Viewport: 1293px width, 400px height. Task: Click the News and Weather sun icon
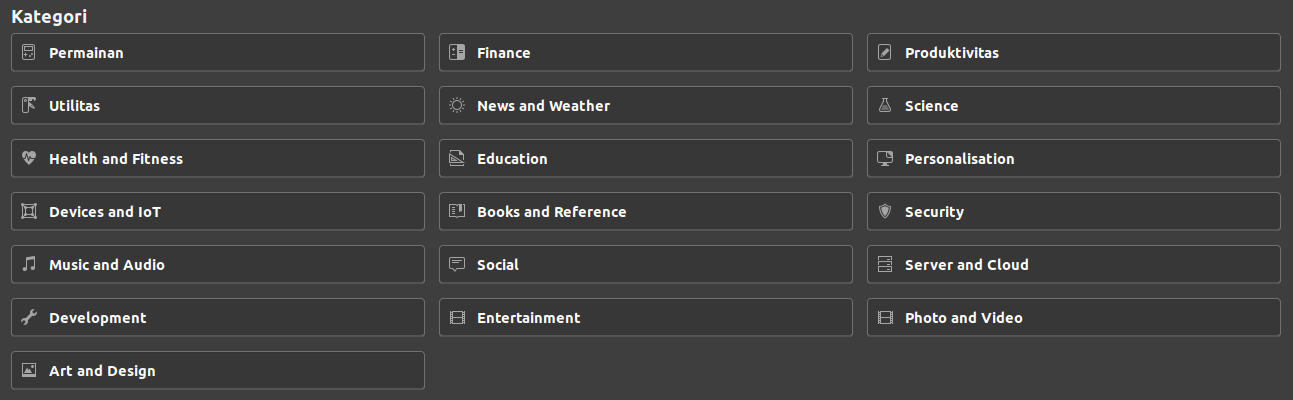[x=457, y=106]
